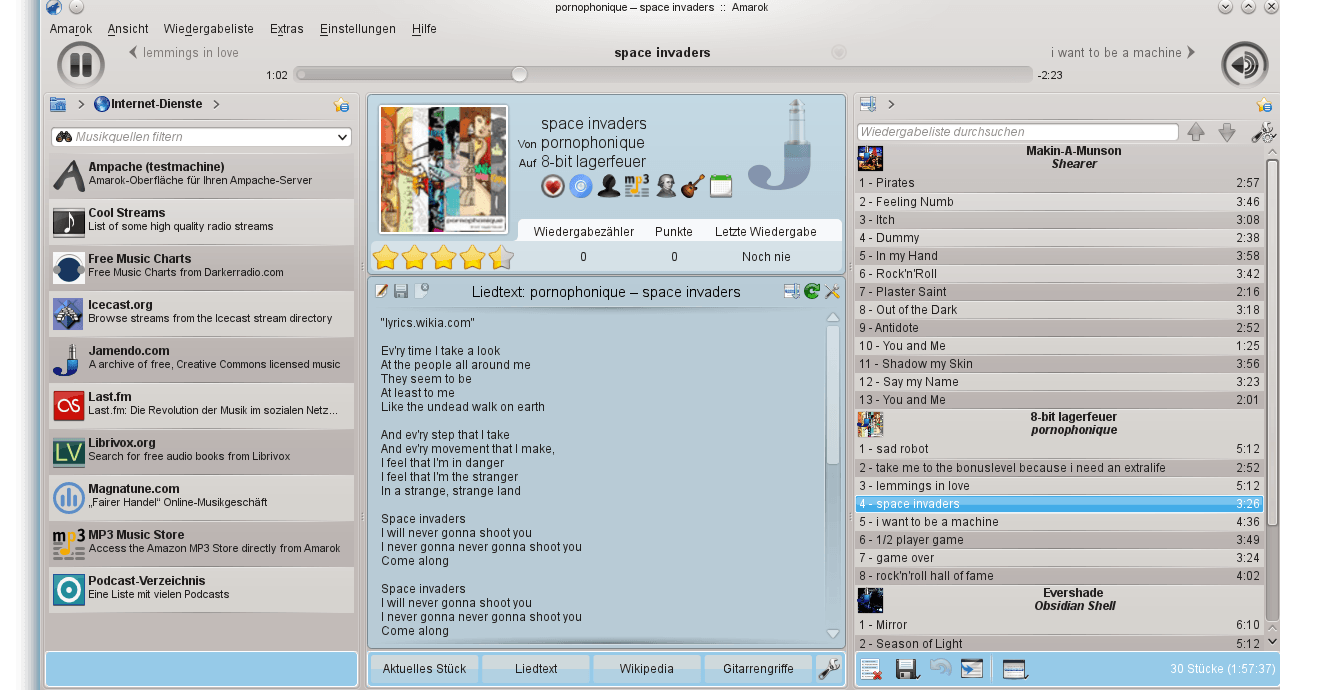Open the Magnatune.com music store
Viewport: 1326px width, 690px height.
(201, 496)
